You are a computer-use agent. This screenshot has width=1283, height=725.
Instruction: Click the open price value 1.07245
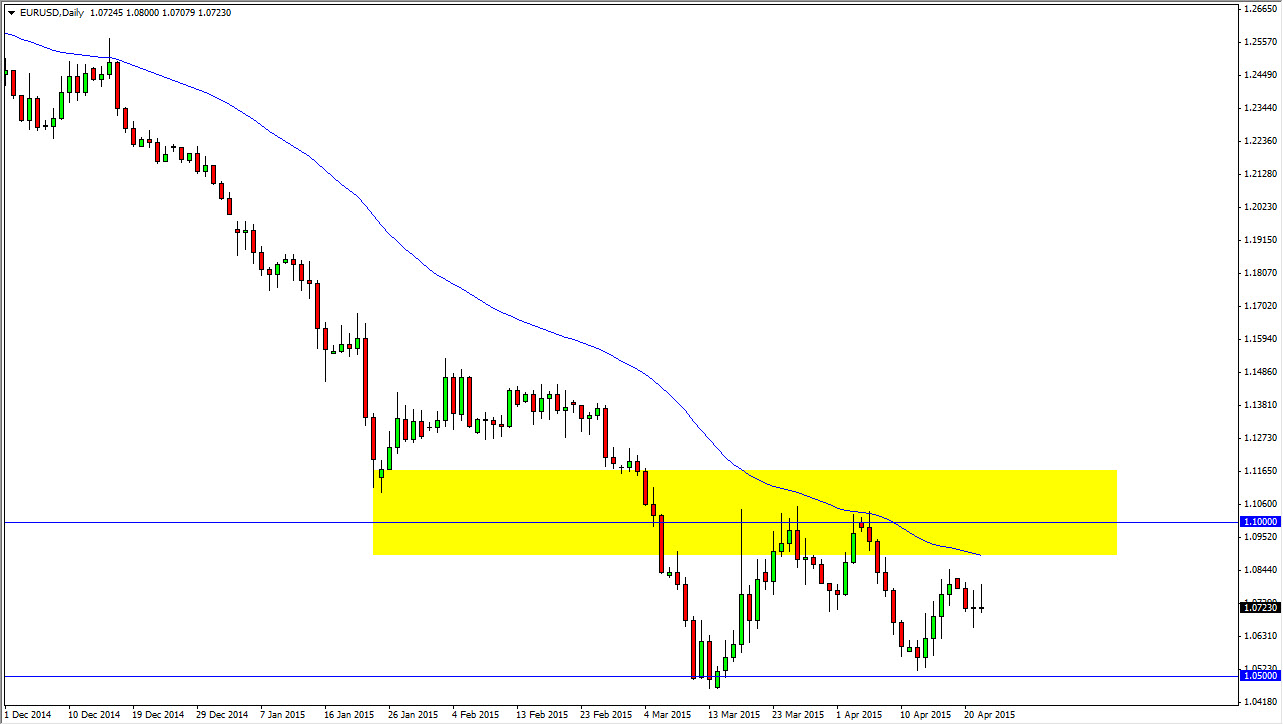pyautogui.click(x=105, y=12)
